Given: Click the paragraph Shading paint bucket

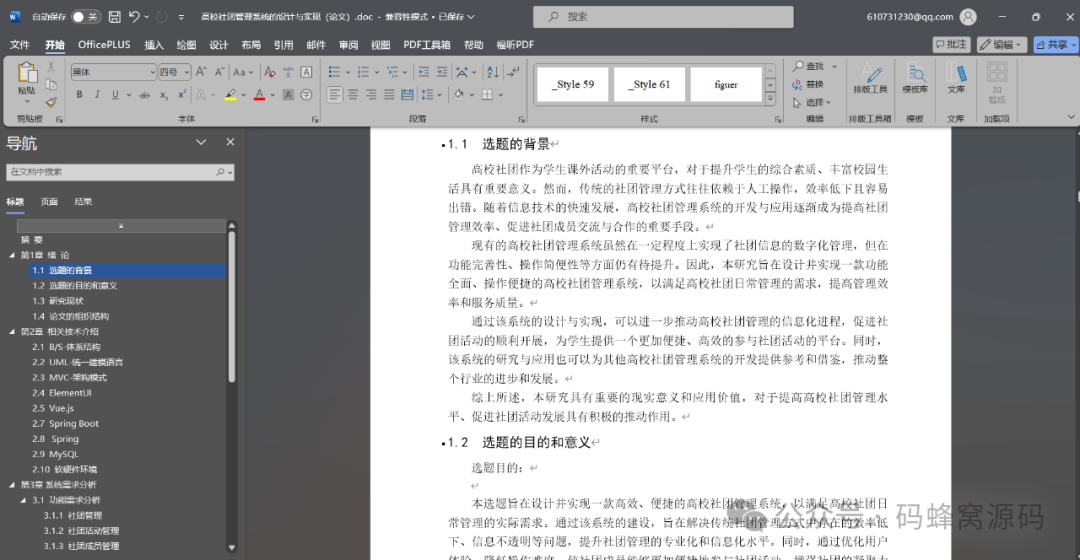Looking at the screenshot, I should point(459,95).
